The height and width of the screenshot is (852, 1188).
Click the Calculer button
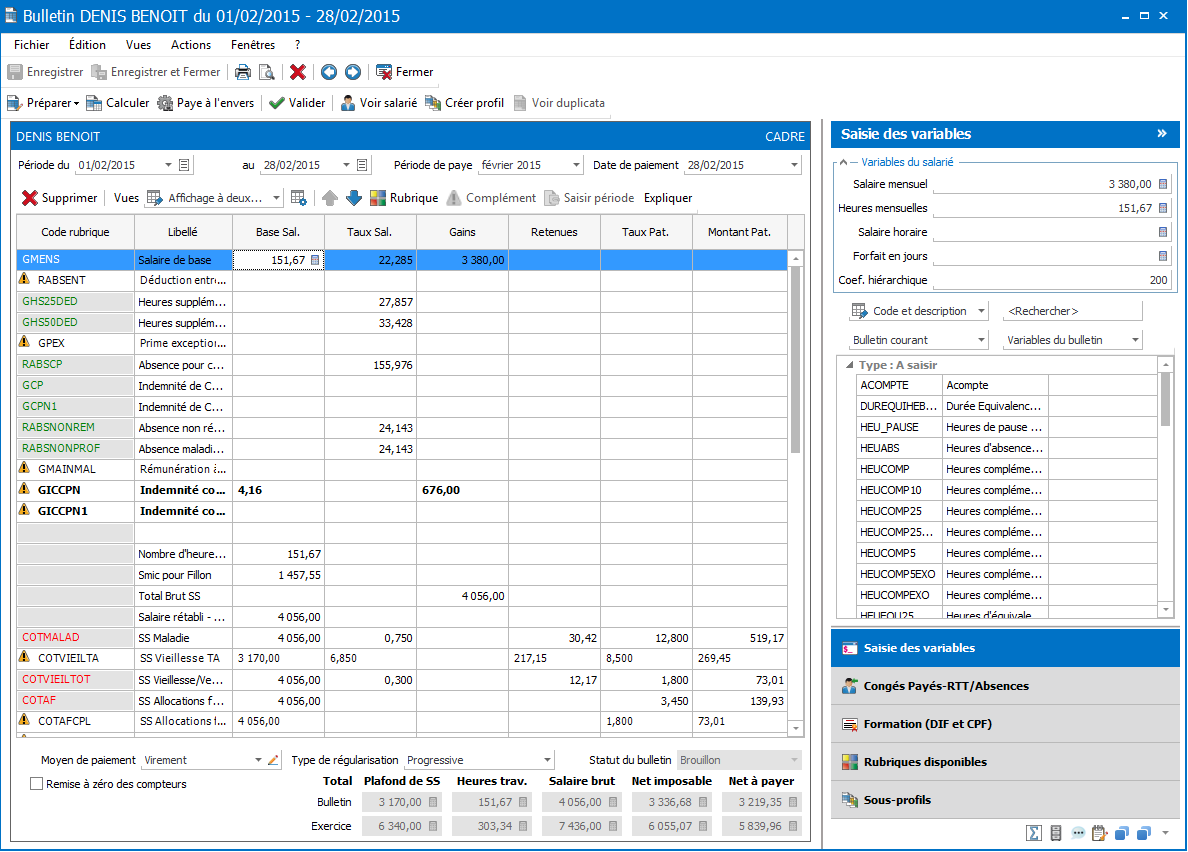click(118, 103)
